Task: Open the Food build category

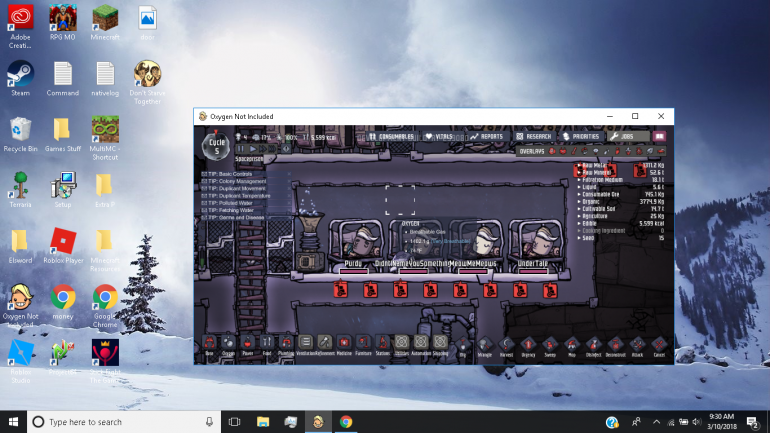Action: (267, 344)
